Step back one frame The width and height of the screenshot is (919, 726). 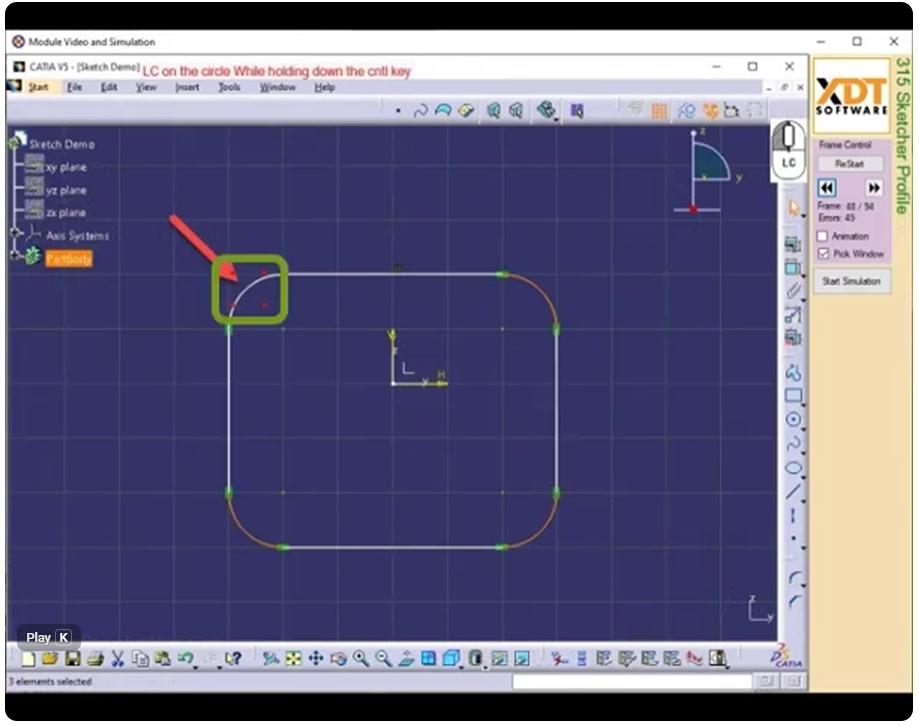click(827, 188)
